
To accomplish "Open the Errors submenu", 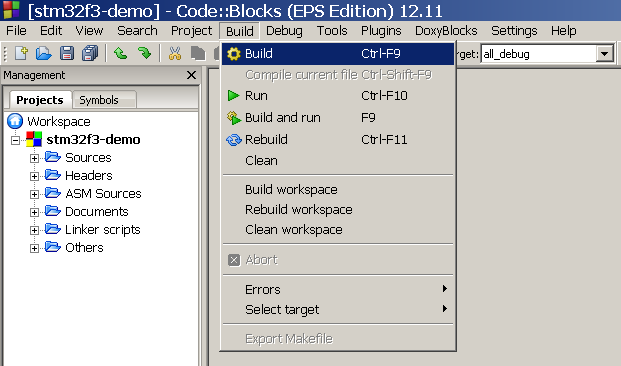I will click(338, 290).
